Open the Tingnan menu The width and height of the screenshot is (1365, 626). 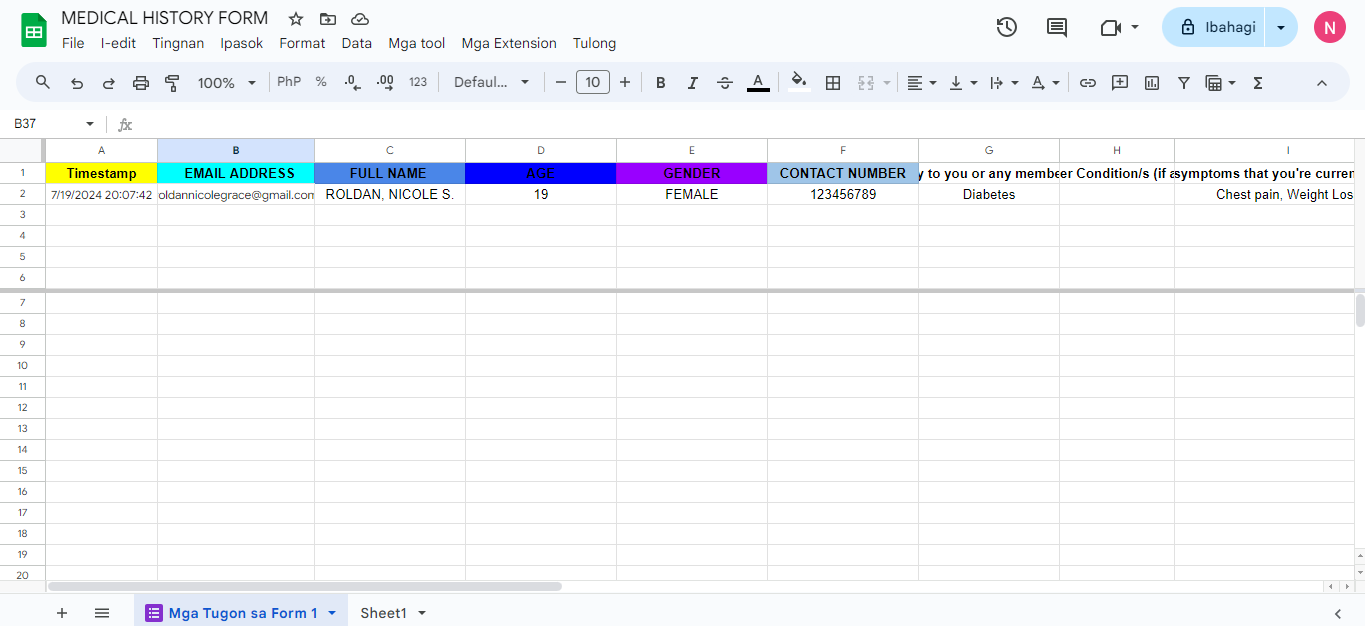point(178,43)
